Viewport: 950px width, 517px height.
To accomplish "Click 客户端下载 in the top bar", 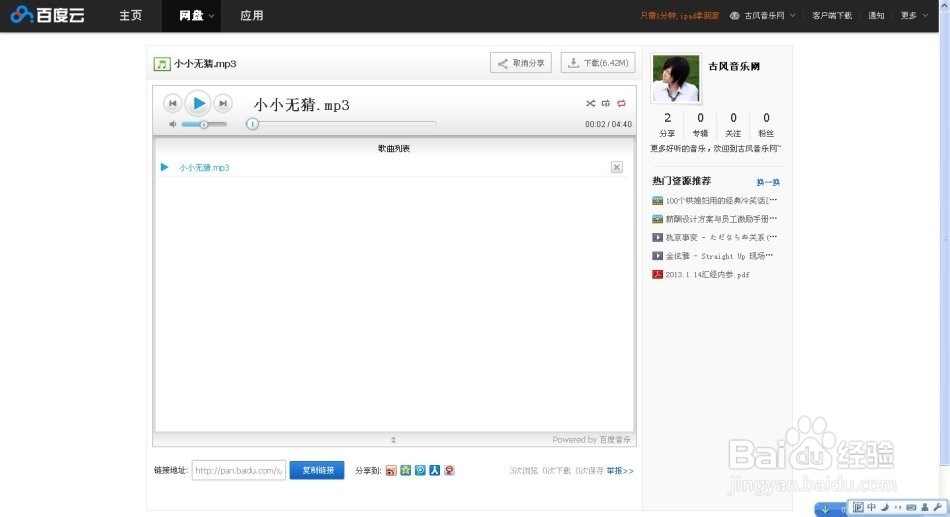I will (x=832, y=16).
